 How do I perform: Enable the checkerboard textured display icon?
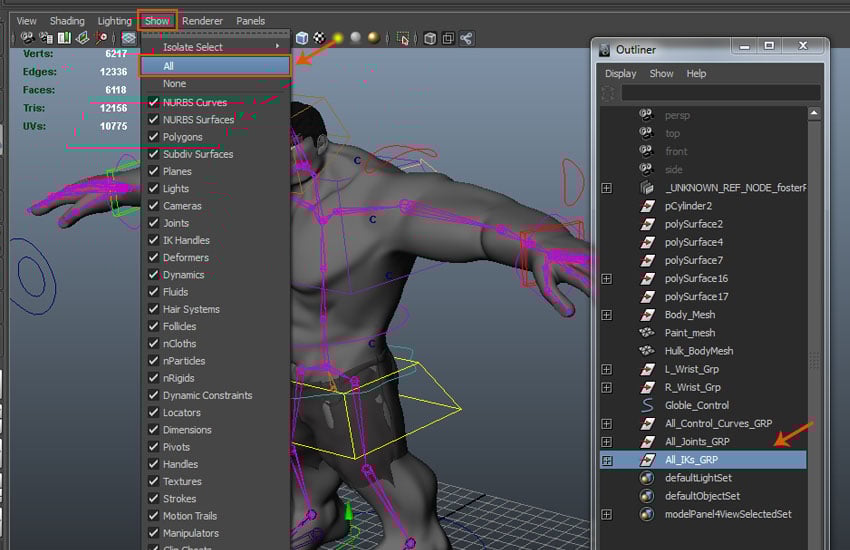tap(319, 39)
